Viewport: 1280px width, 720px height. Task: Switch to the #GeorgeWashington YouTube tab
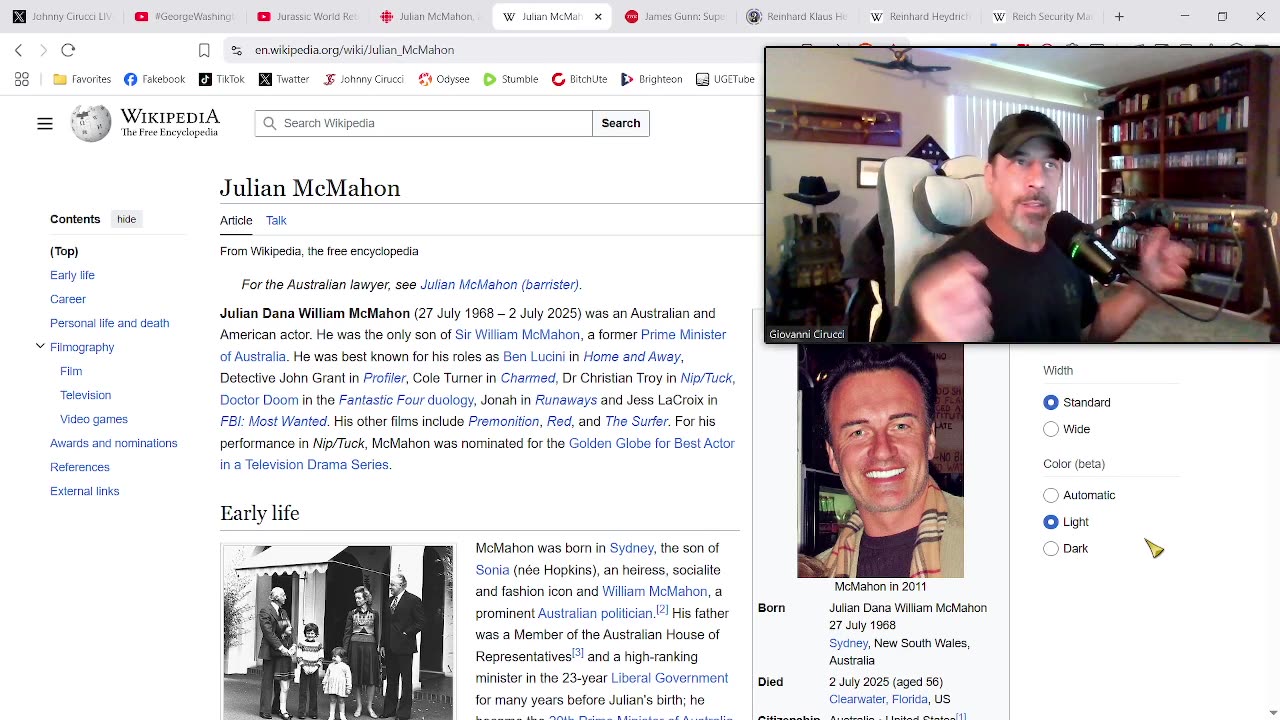click(184, 16)
